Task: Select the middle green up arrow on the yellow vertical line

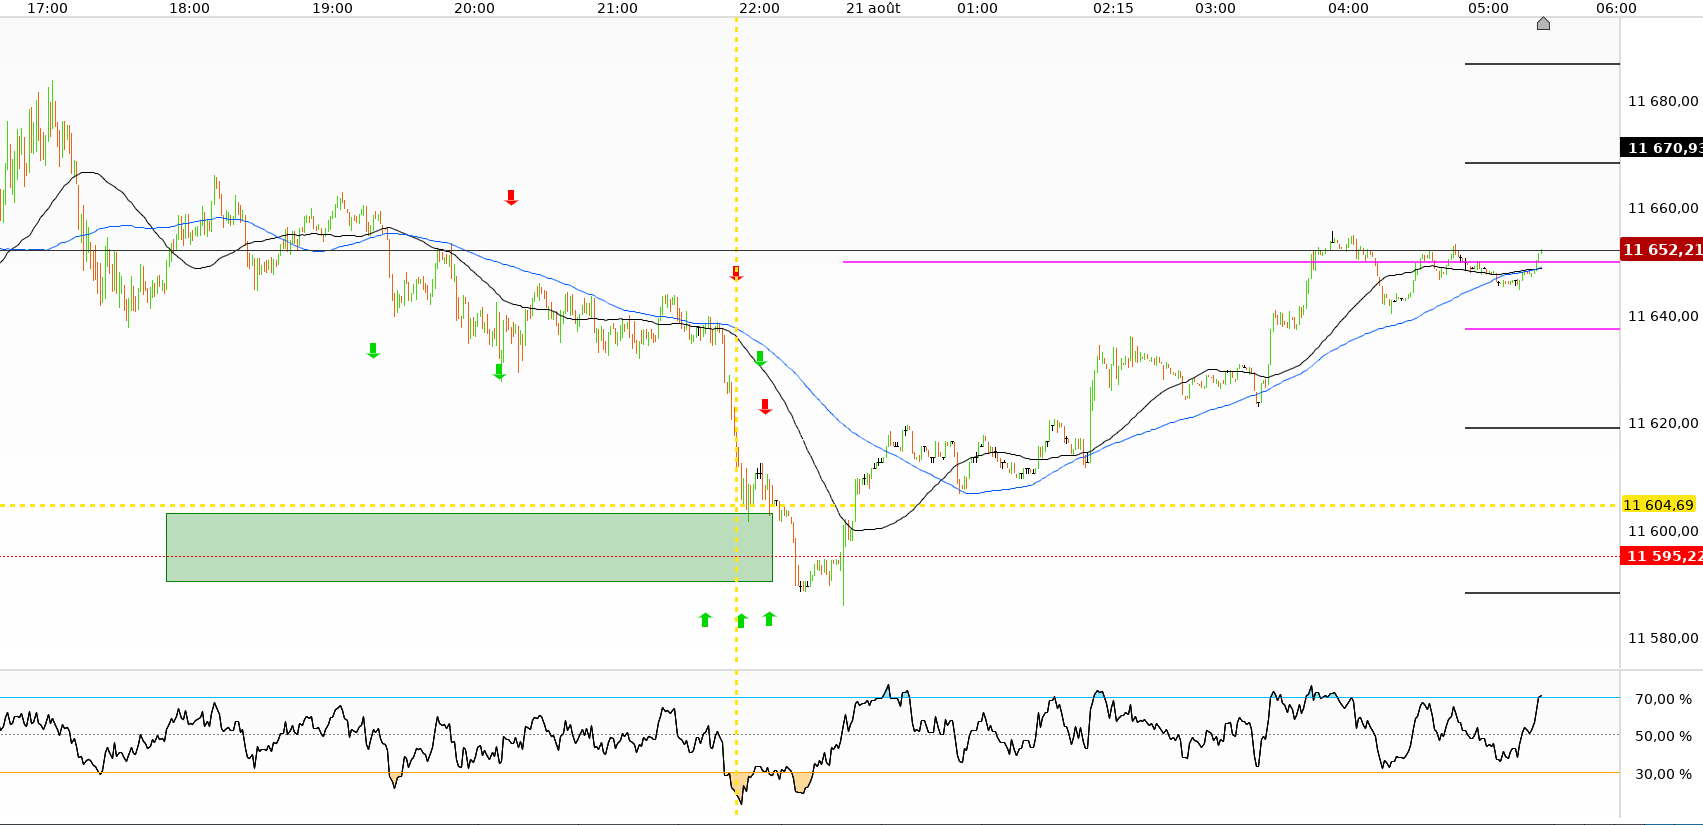Action: coord(741,620)
